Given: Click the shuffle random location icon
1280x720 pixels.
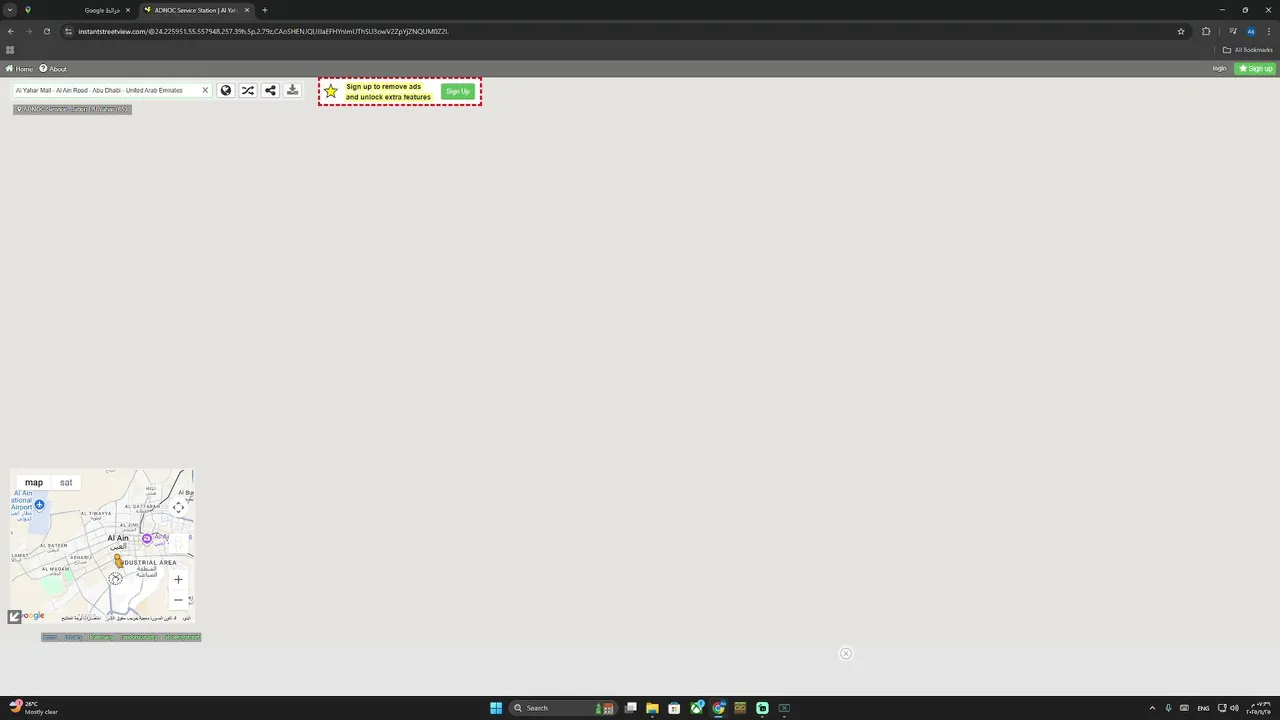Looking at the screenshot, I should [248, 90].
